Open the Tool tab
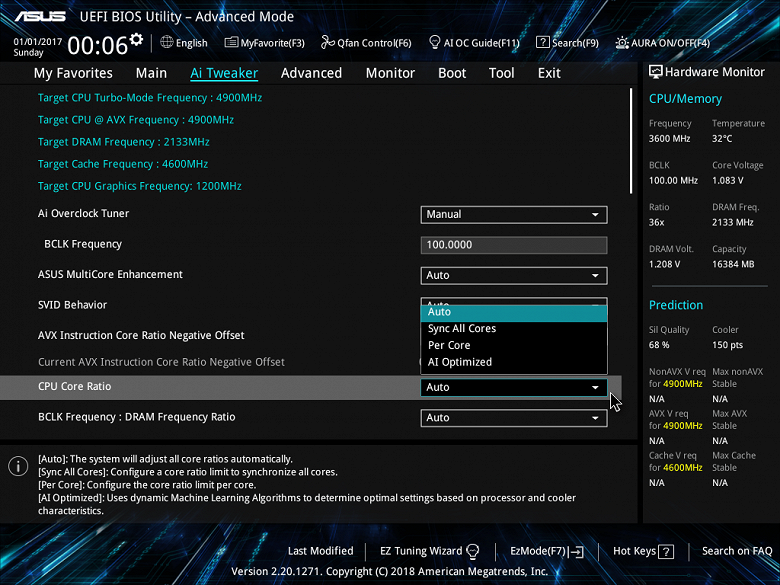Image resolution: width=780 pixels, height=585 pixels. coord(501,73)
